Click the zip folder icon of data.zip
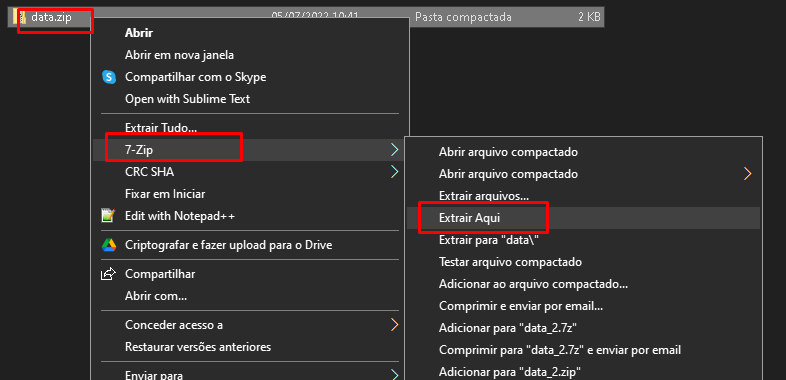 [x=21, y=18]
